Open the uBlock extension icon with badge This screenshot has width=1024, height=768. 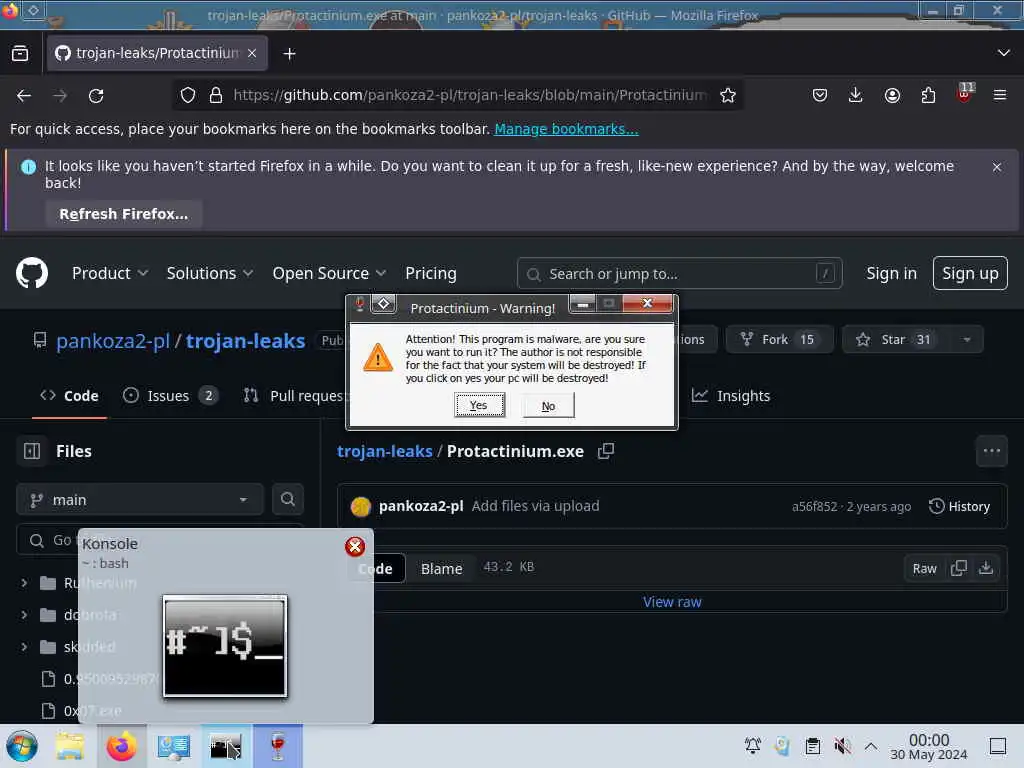tap(965, 93)
